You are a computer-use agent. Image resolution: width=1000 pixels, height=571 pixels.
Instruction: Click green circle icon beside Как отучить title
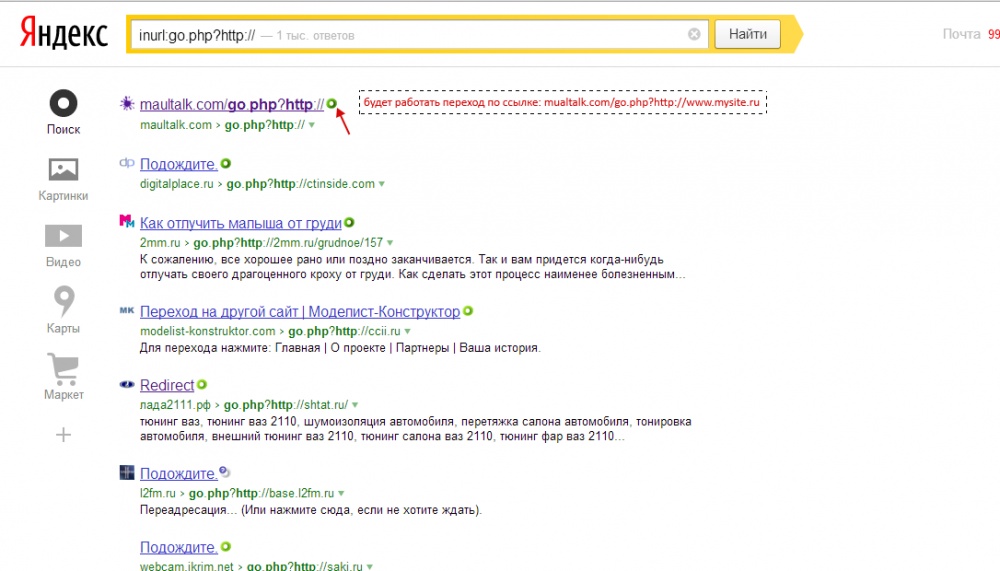point(349,223)
